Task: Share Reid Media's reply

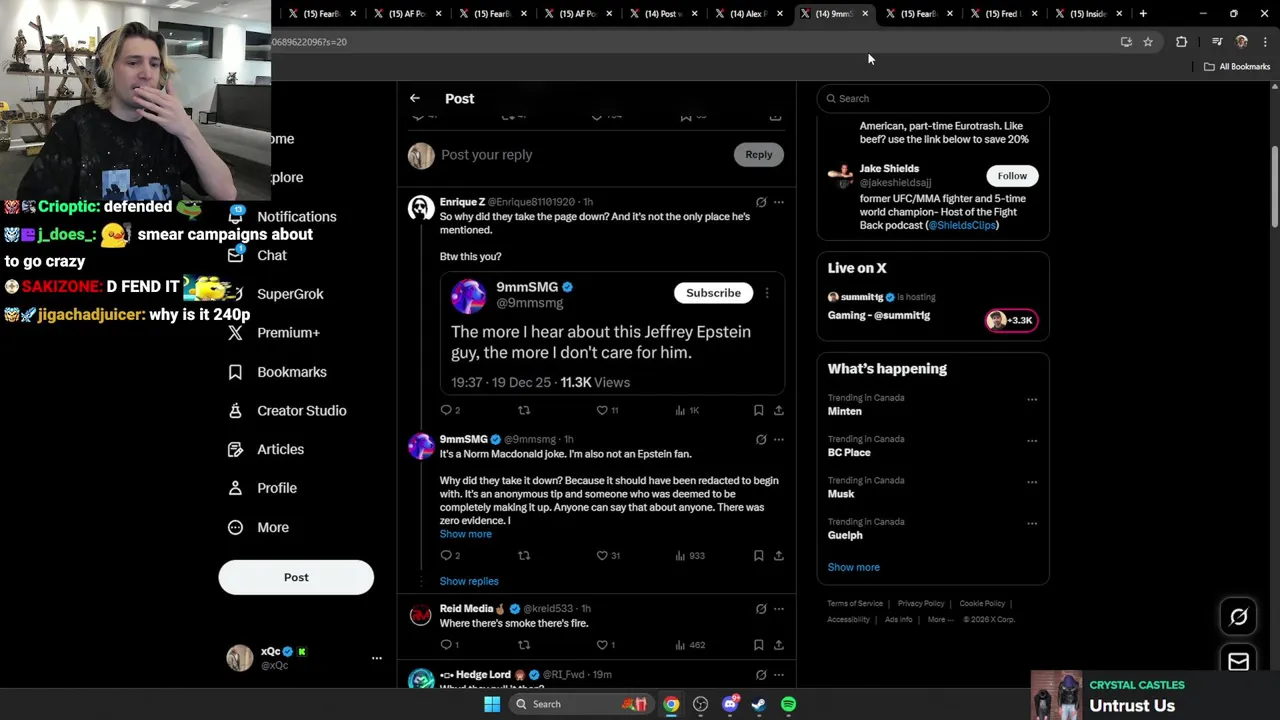Action: [x=779, y=645]
